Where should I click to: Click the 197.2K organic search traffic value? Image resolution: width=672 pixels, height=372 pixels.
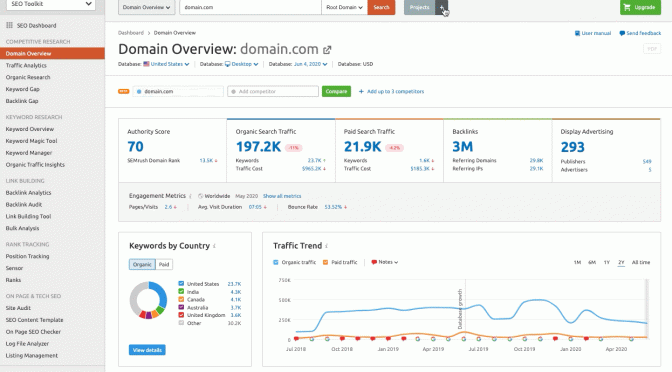pyautogui.click(x=258, y=147)
